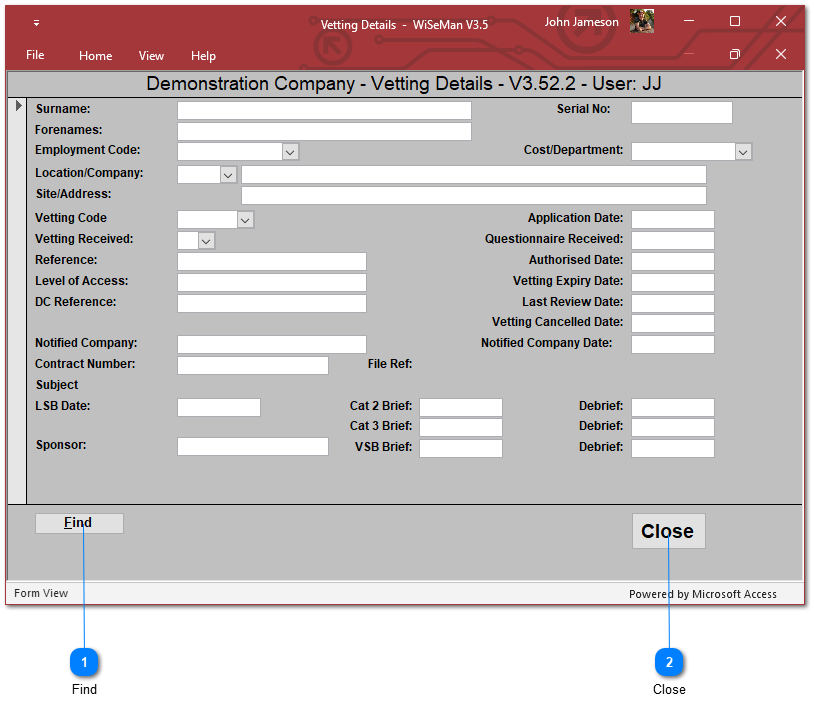This screenshot has height=713, width=814.
Task: Click the inner restore window icon
Action: click(734, 54)
